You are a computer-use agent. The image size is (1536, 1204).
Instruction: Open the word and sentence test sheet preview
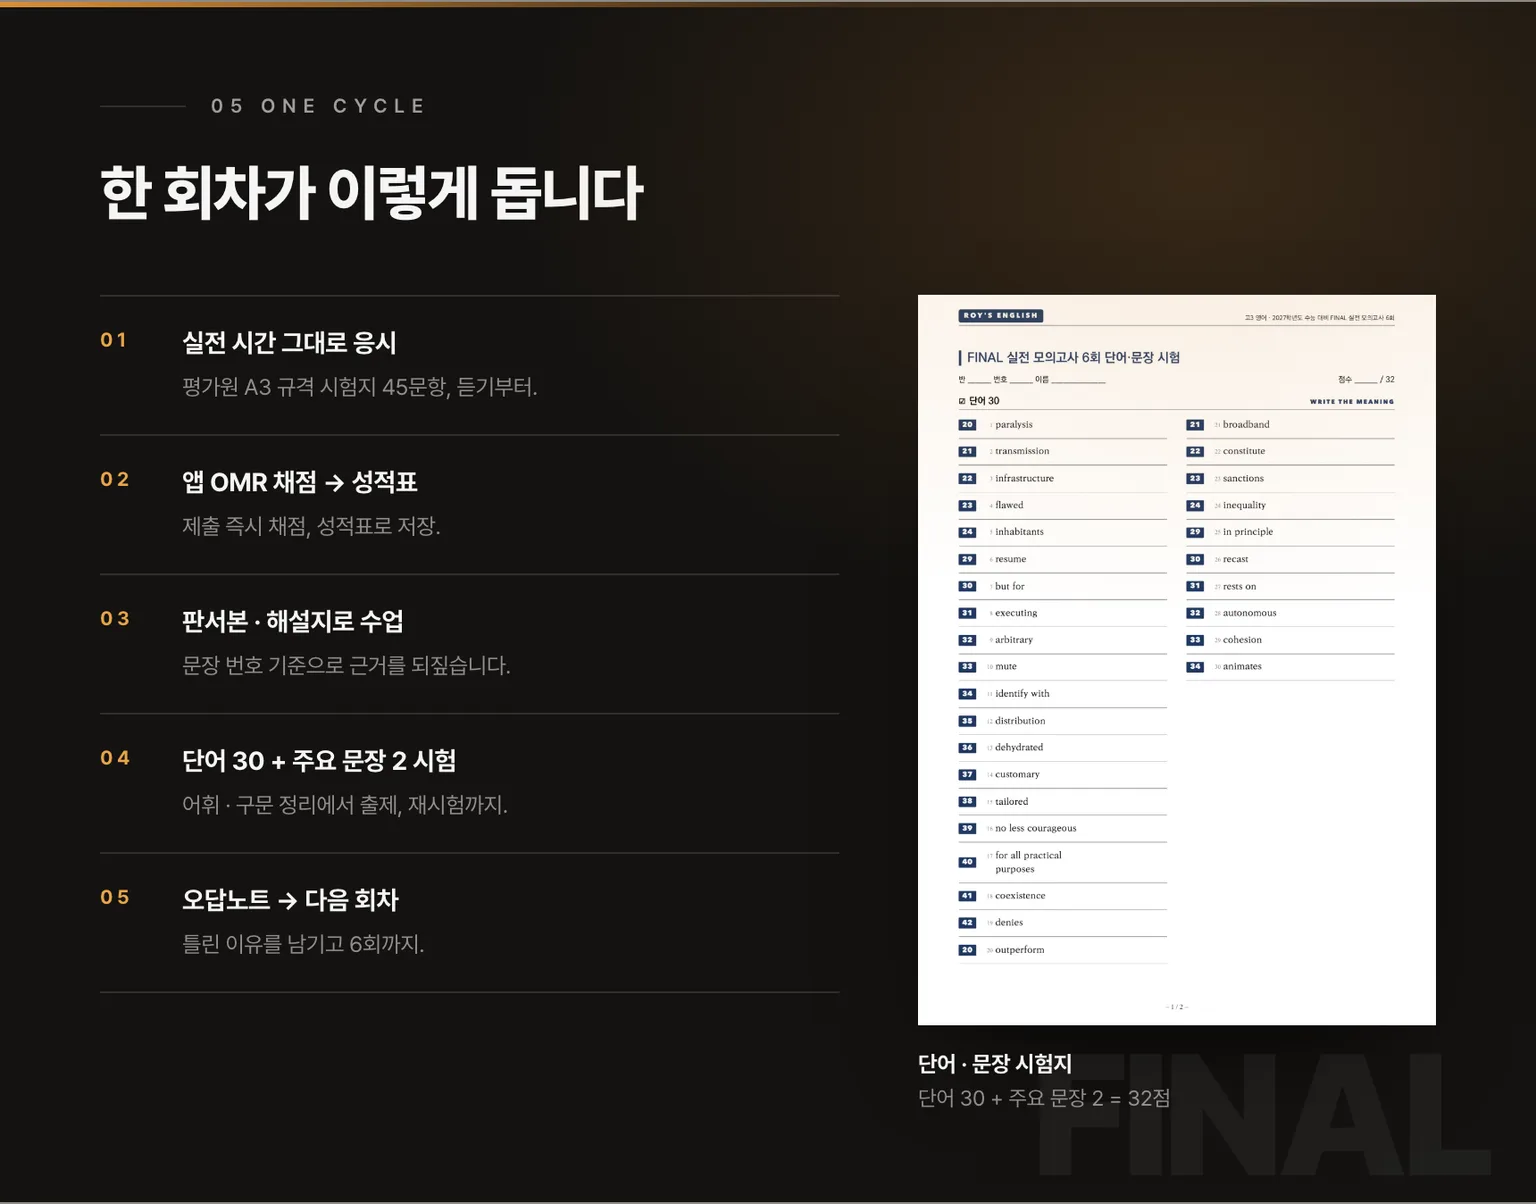click(1176, 660)
